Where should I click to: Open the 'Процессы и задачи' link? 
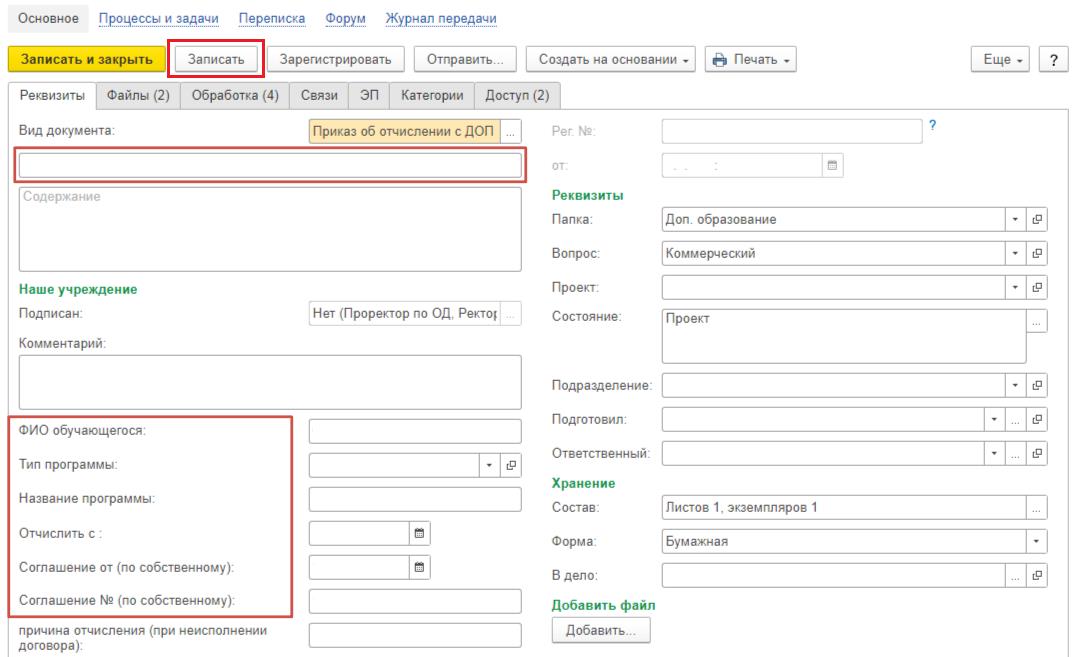[159, 19]
